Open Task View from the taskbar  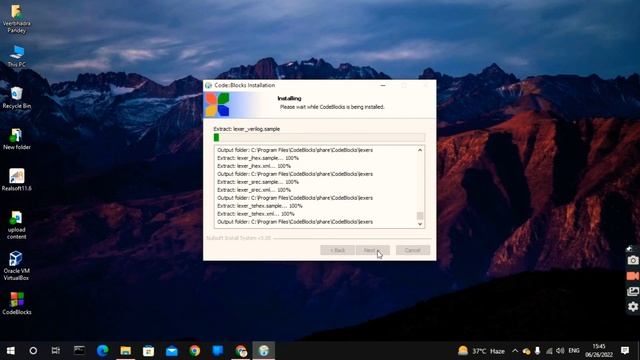56,351
